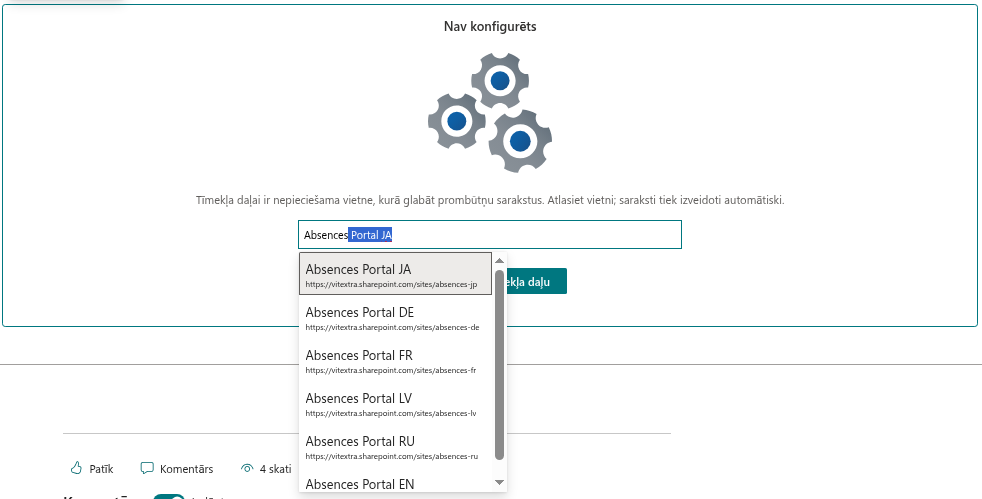
Task: Click dropdown scrollbar up arrow
Action: coord(499,260)
